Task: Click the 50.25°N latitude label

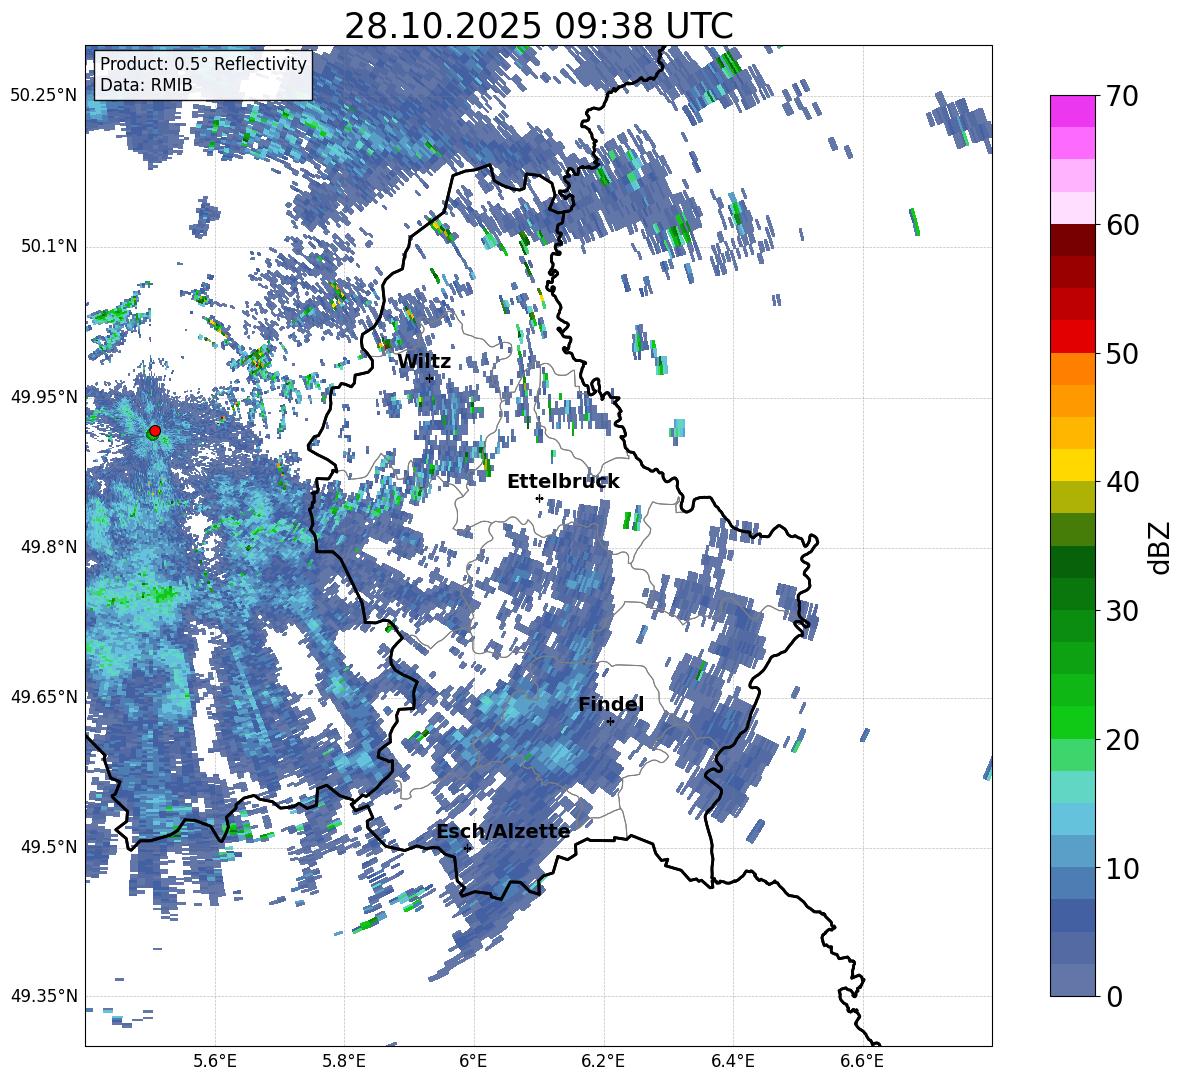Action: [x=44, y=96]
